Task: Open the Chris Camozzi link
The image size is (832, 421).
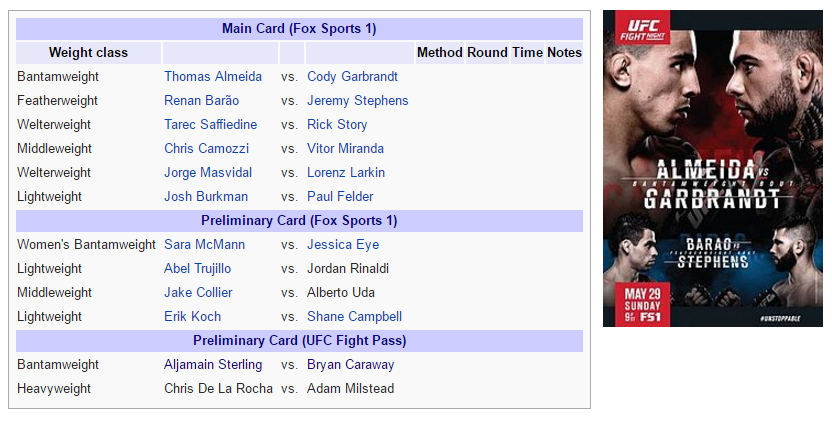Action: (206, 148)
